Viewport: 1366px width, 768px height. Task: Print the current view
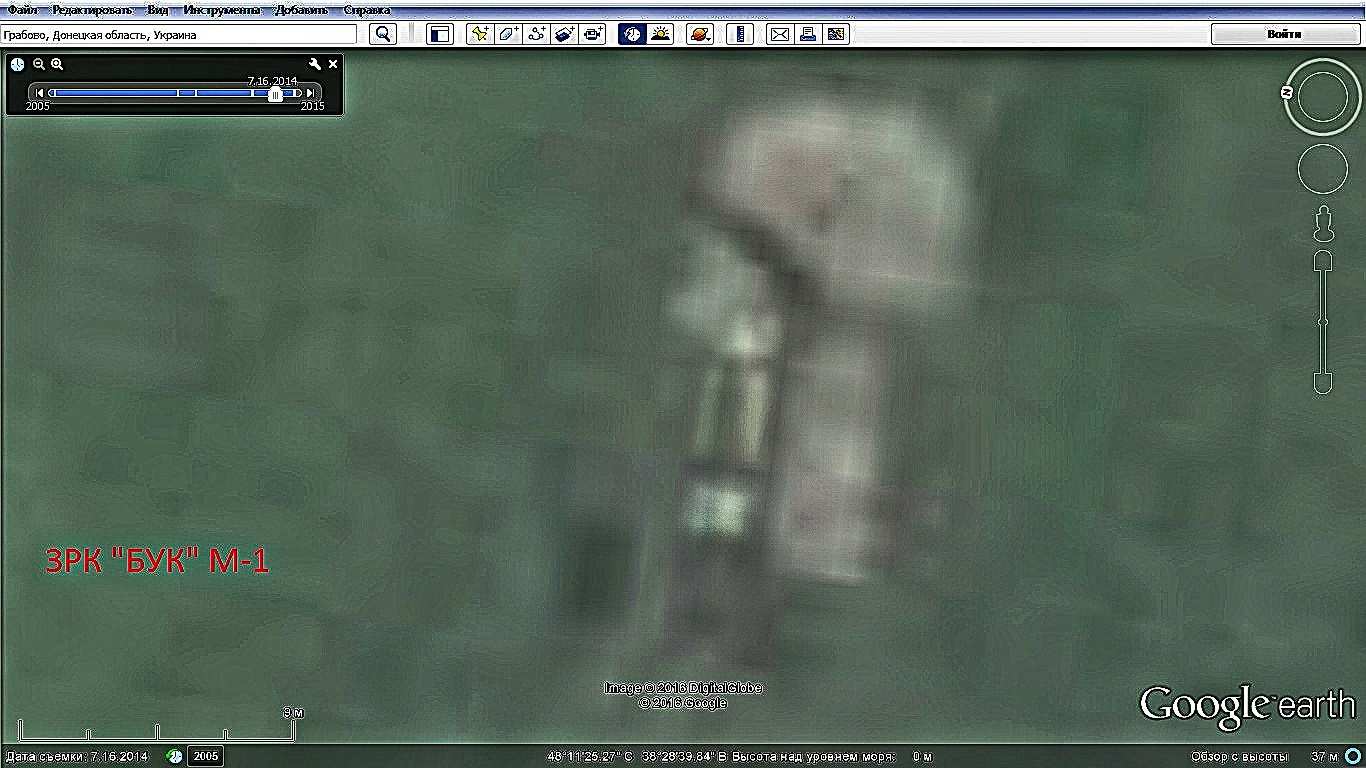coord(808,34)
